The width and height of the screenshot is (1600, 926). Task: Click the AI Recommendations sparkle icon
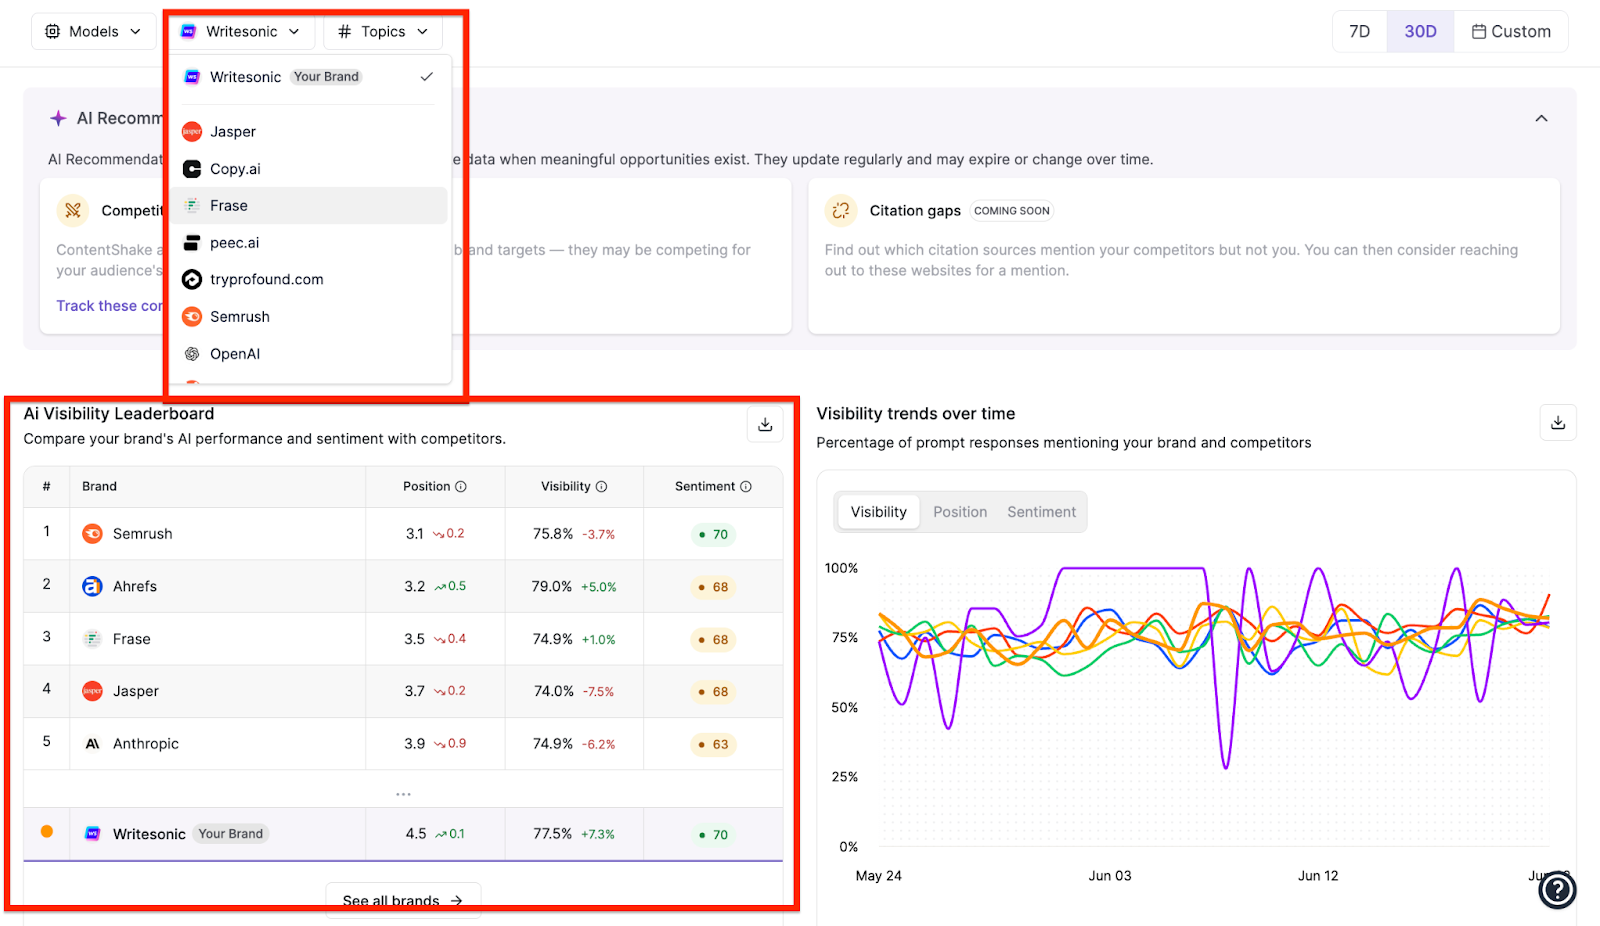coord(59,118)
